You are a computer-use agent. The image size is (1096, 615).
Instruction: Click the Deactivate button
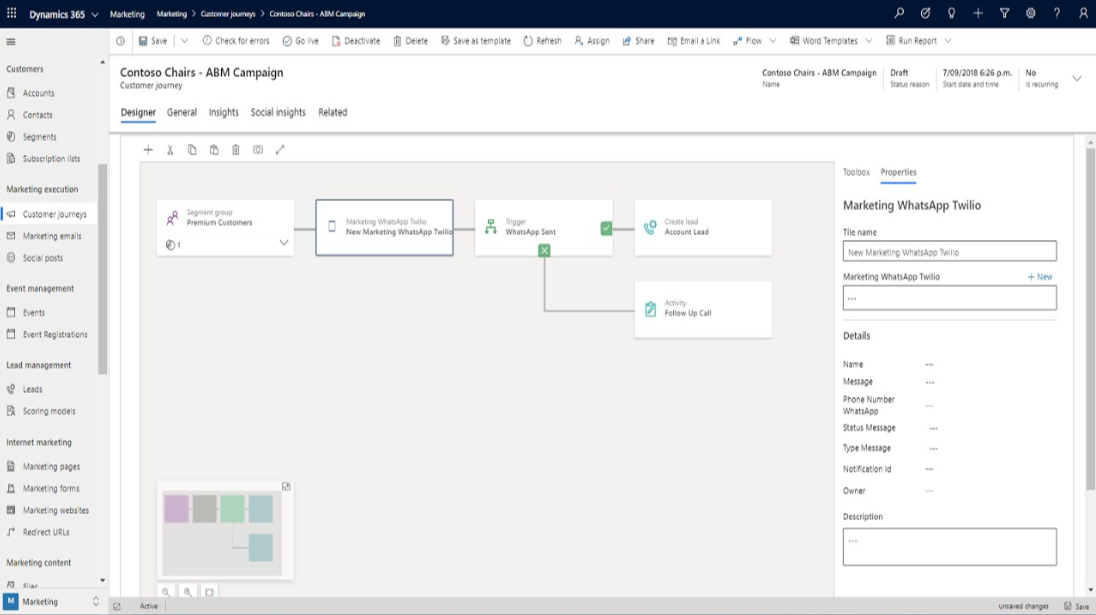pyautogui.click(x=356, y=41)
